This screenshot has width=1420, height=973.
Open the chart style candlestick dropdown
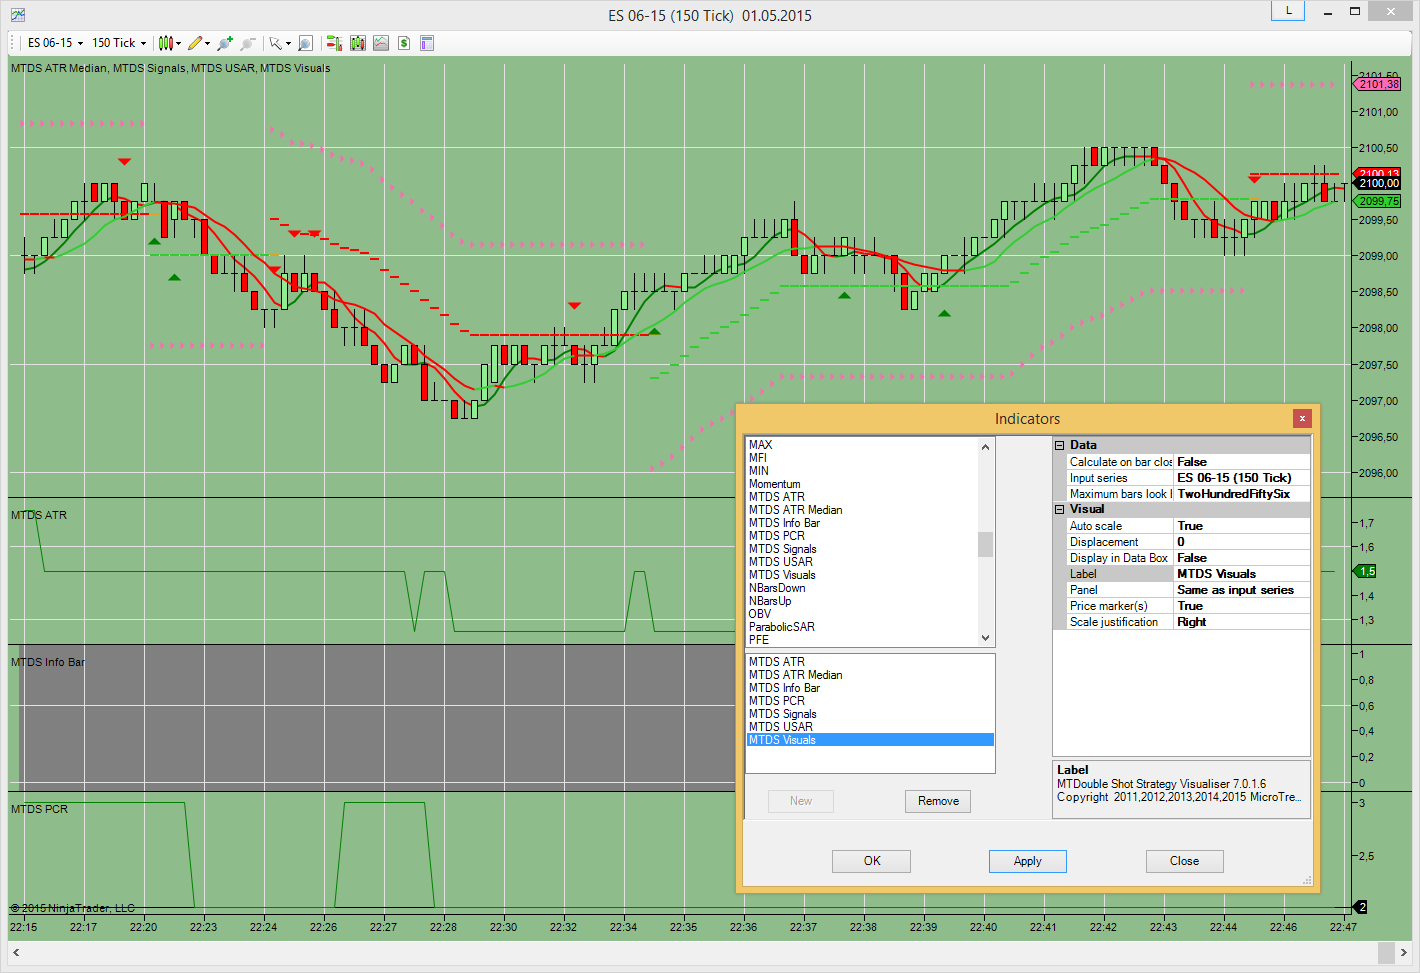[x=169, y=43]
